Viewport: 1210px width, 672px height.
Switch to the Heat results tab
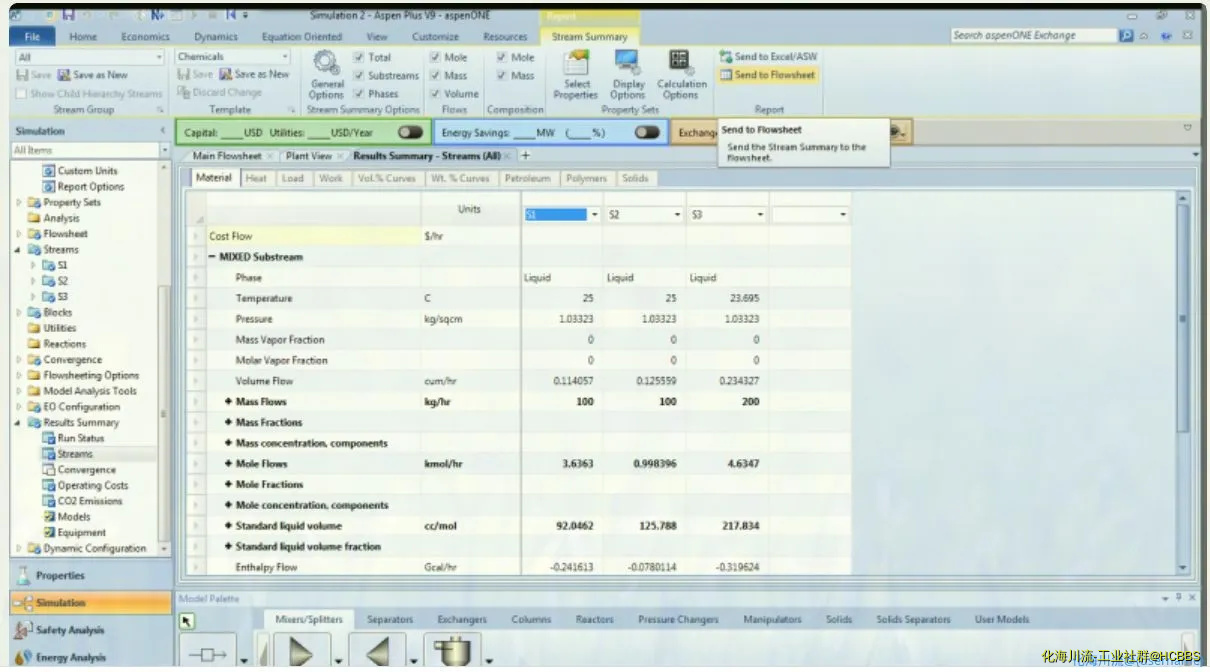(256, 178)
